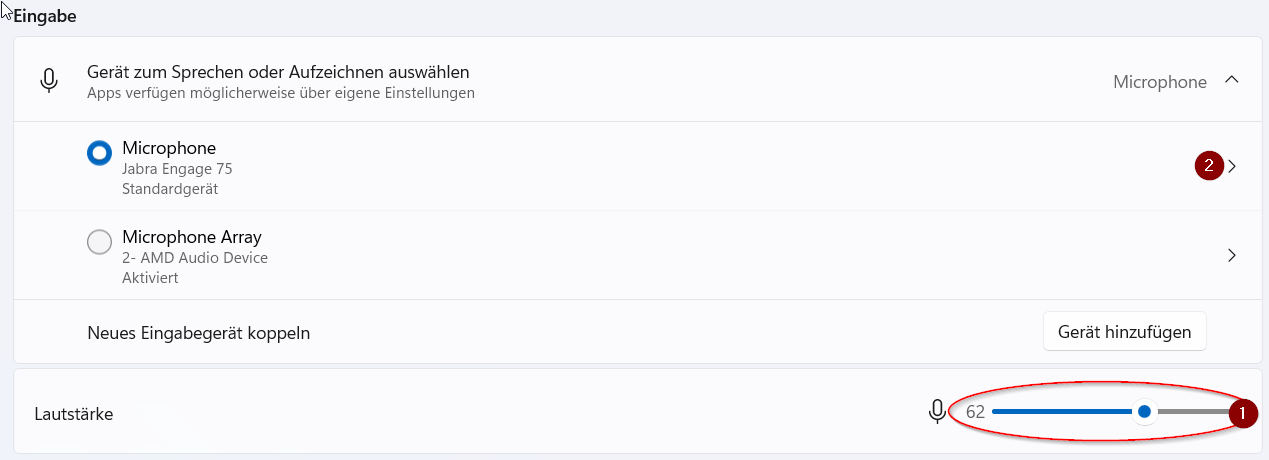Mute the microphone icon beside volume slider

(x=937, y=411)
